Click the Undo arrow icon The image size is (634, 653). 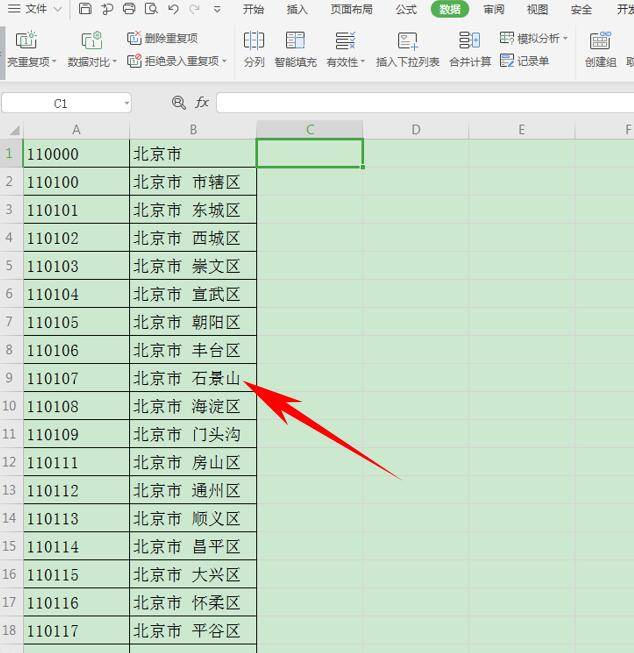174,8
